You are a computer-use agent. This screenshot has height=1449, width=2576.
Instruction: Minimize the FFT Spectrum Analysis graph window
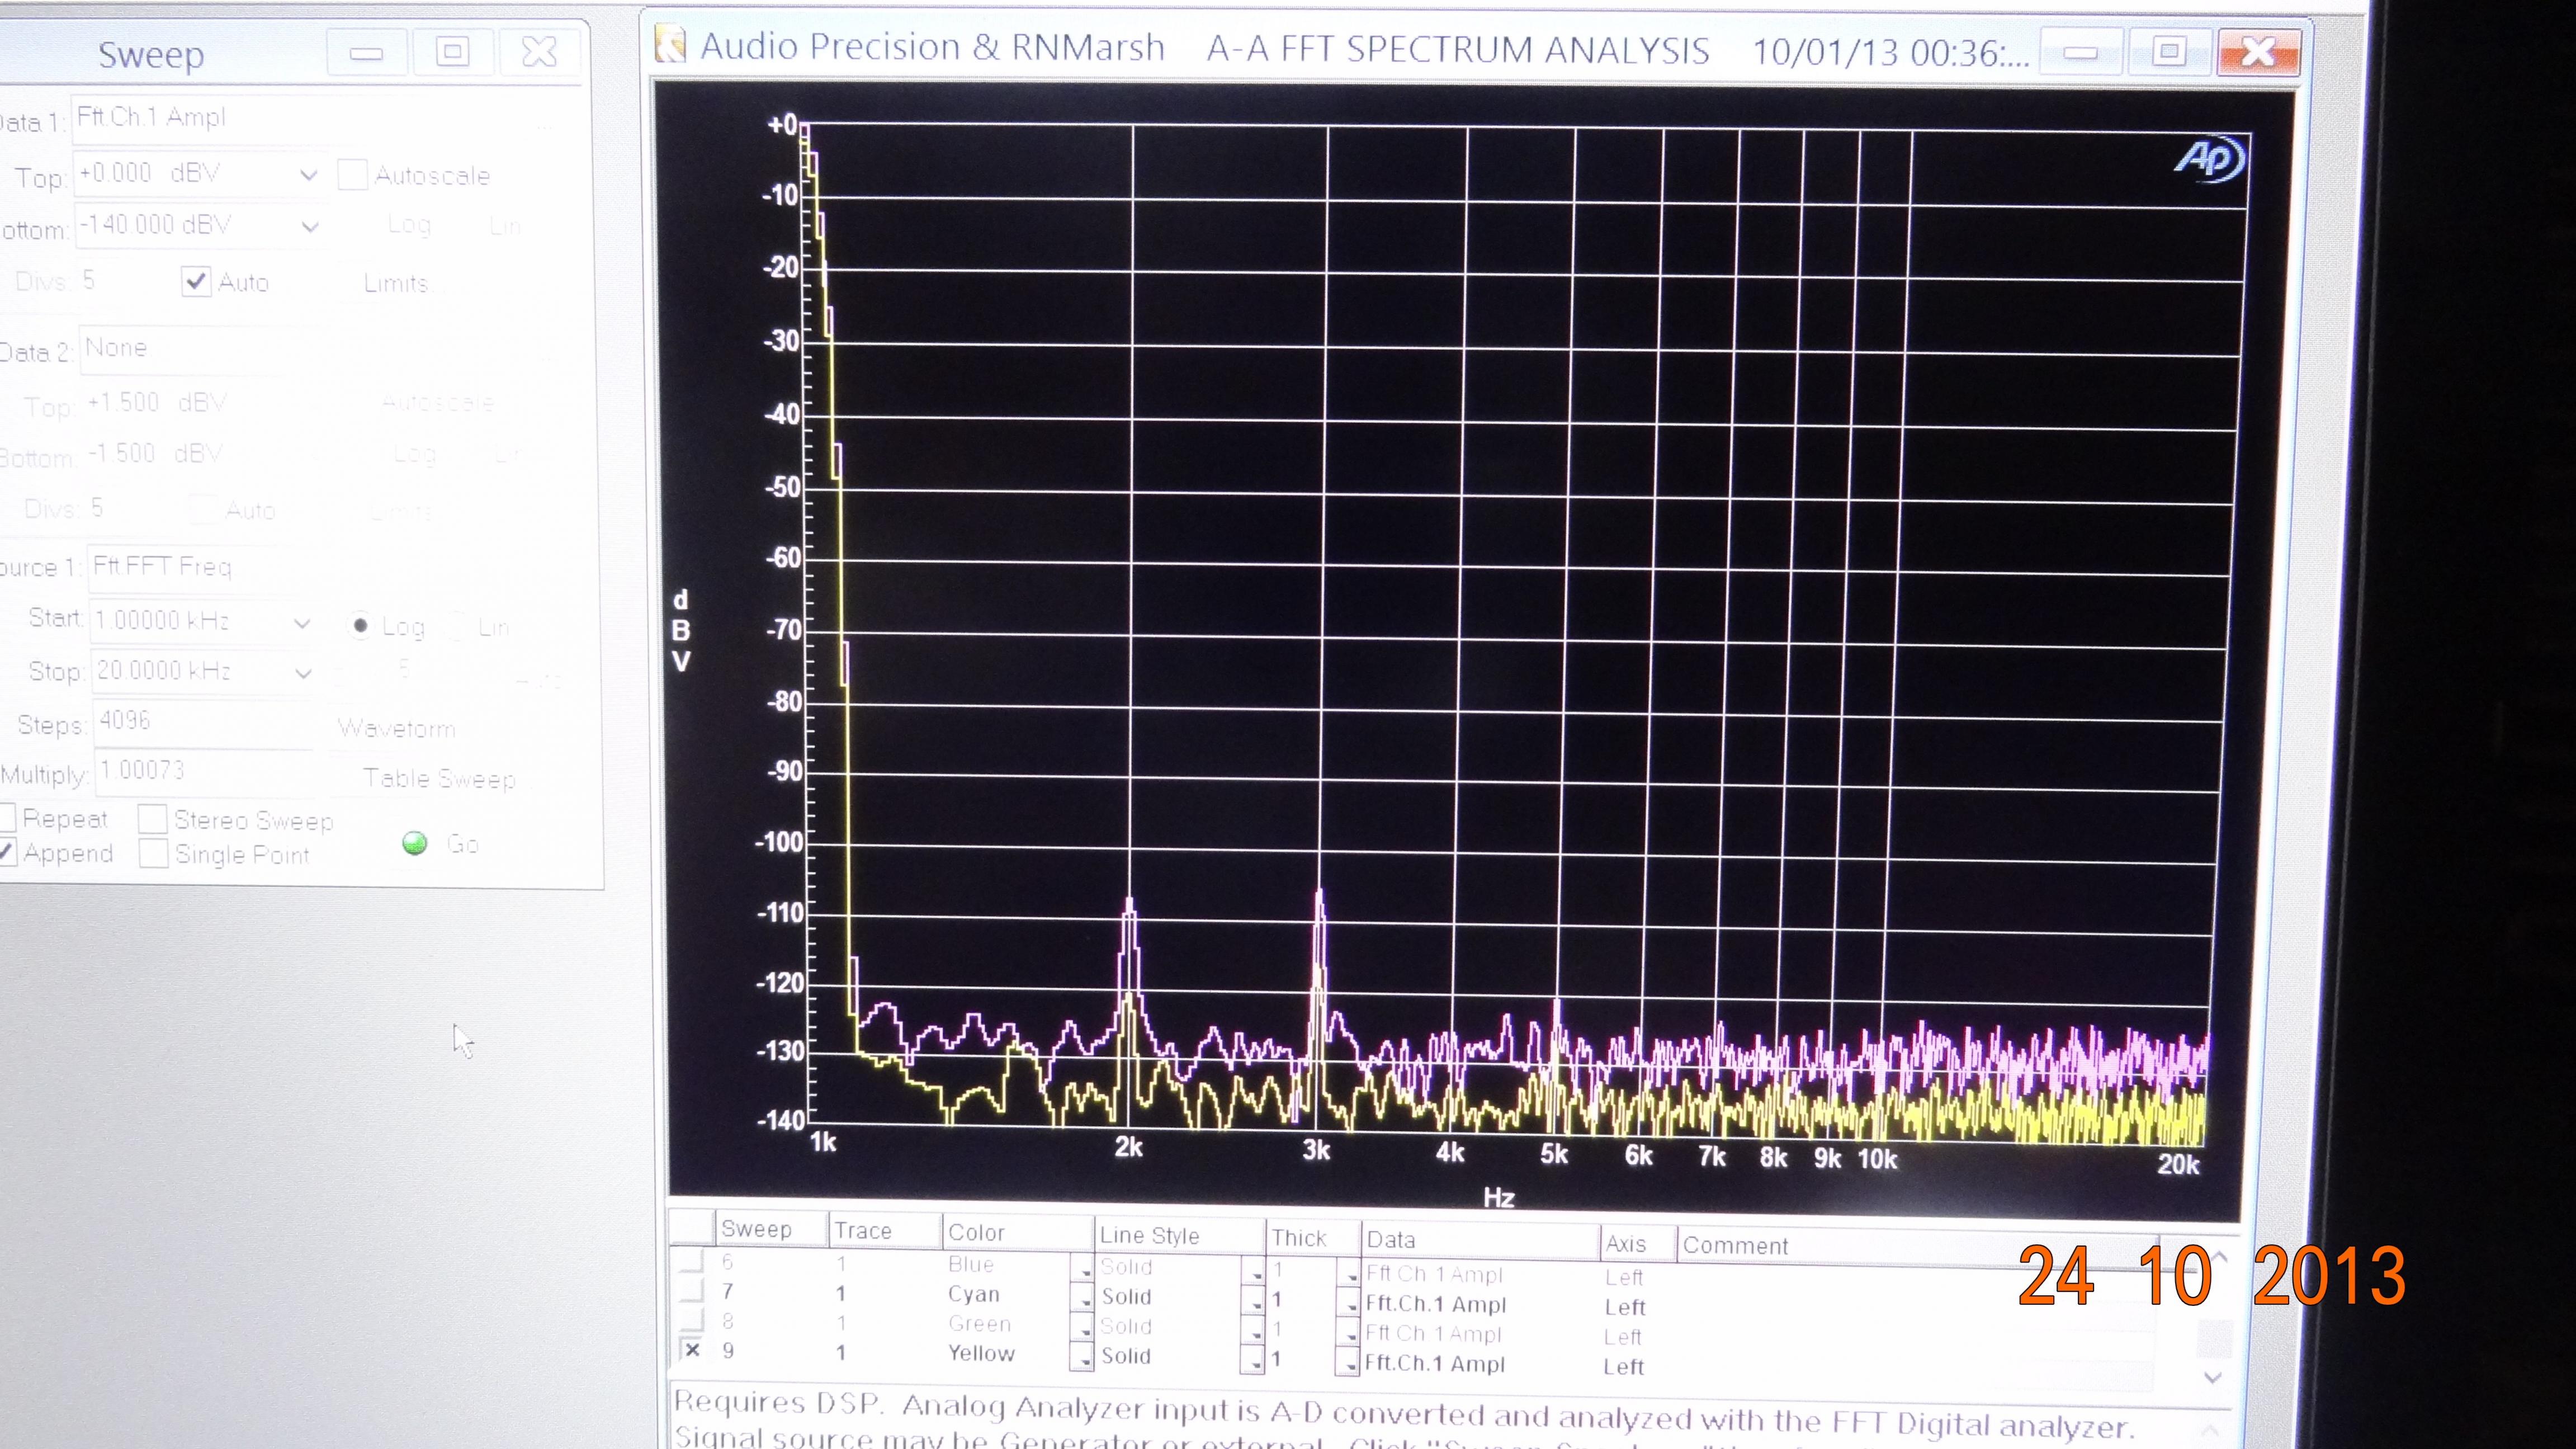pyautogui.click(x=2080, y=52)
